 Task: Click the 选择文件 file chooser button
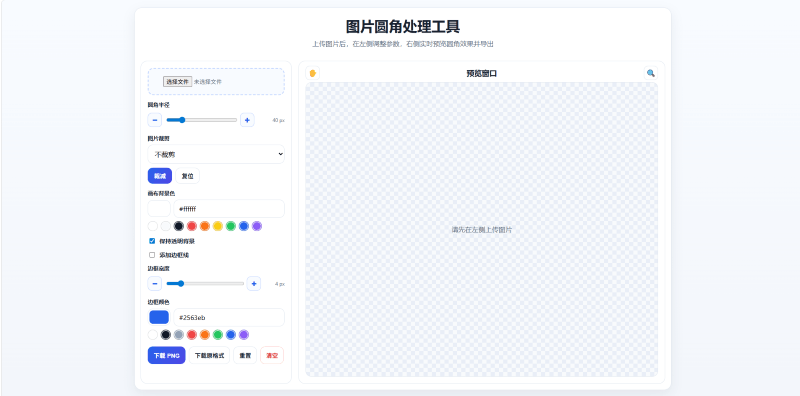178,82
